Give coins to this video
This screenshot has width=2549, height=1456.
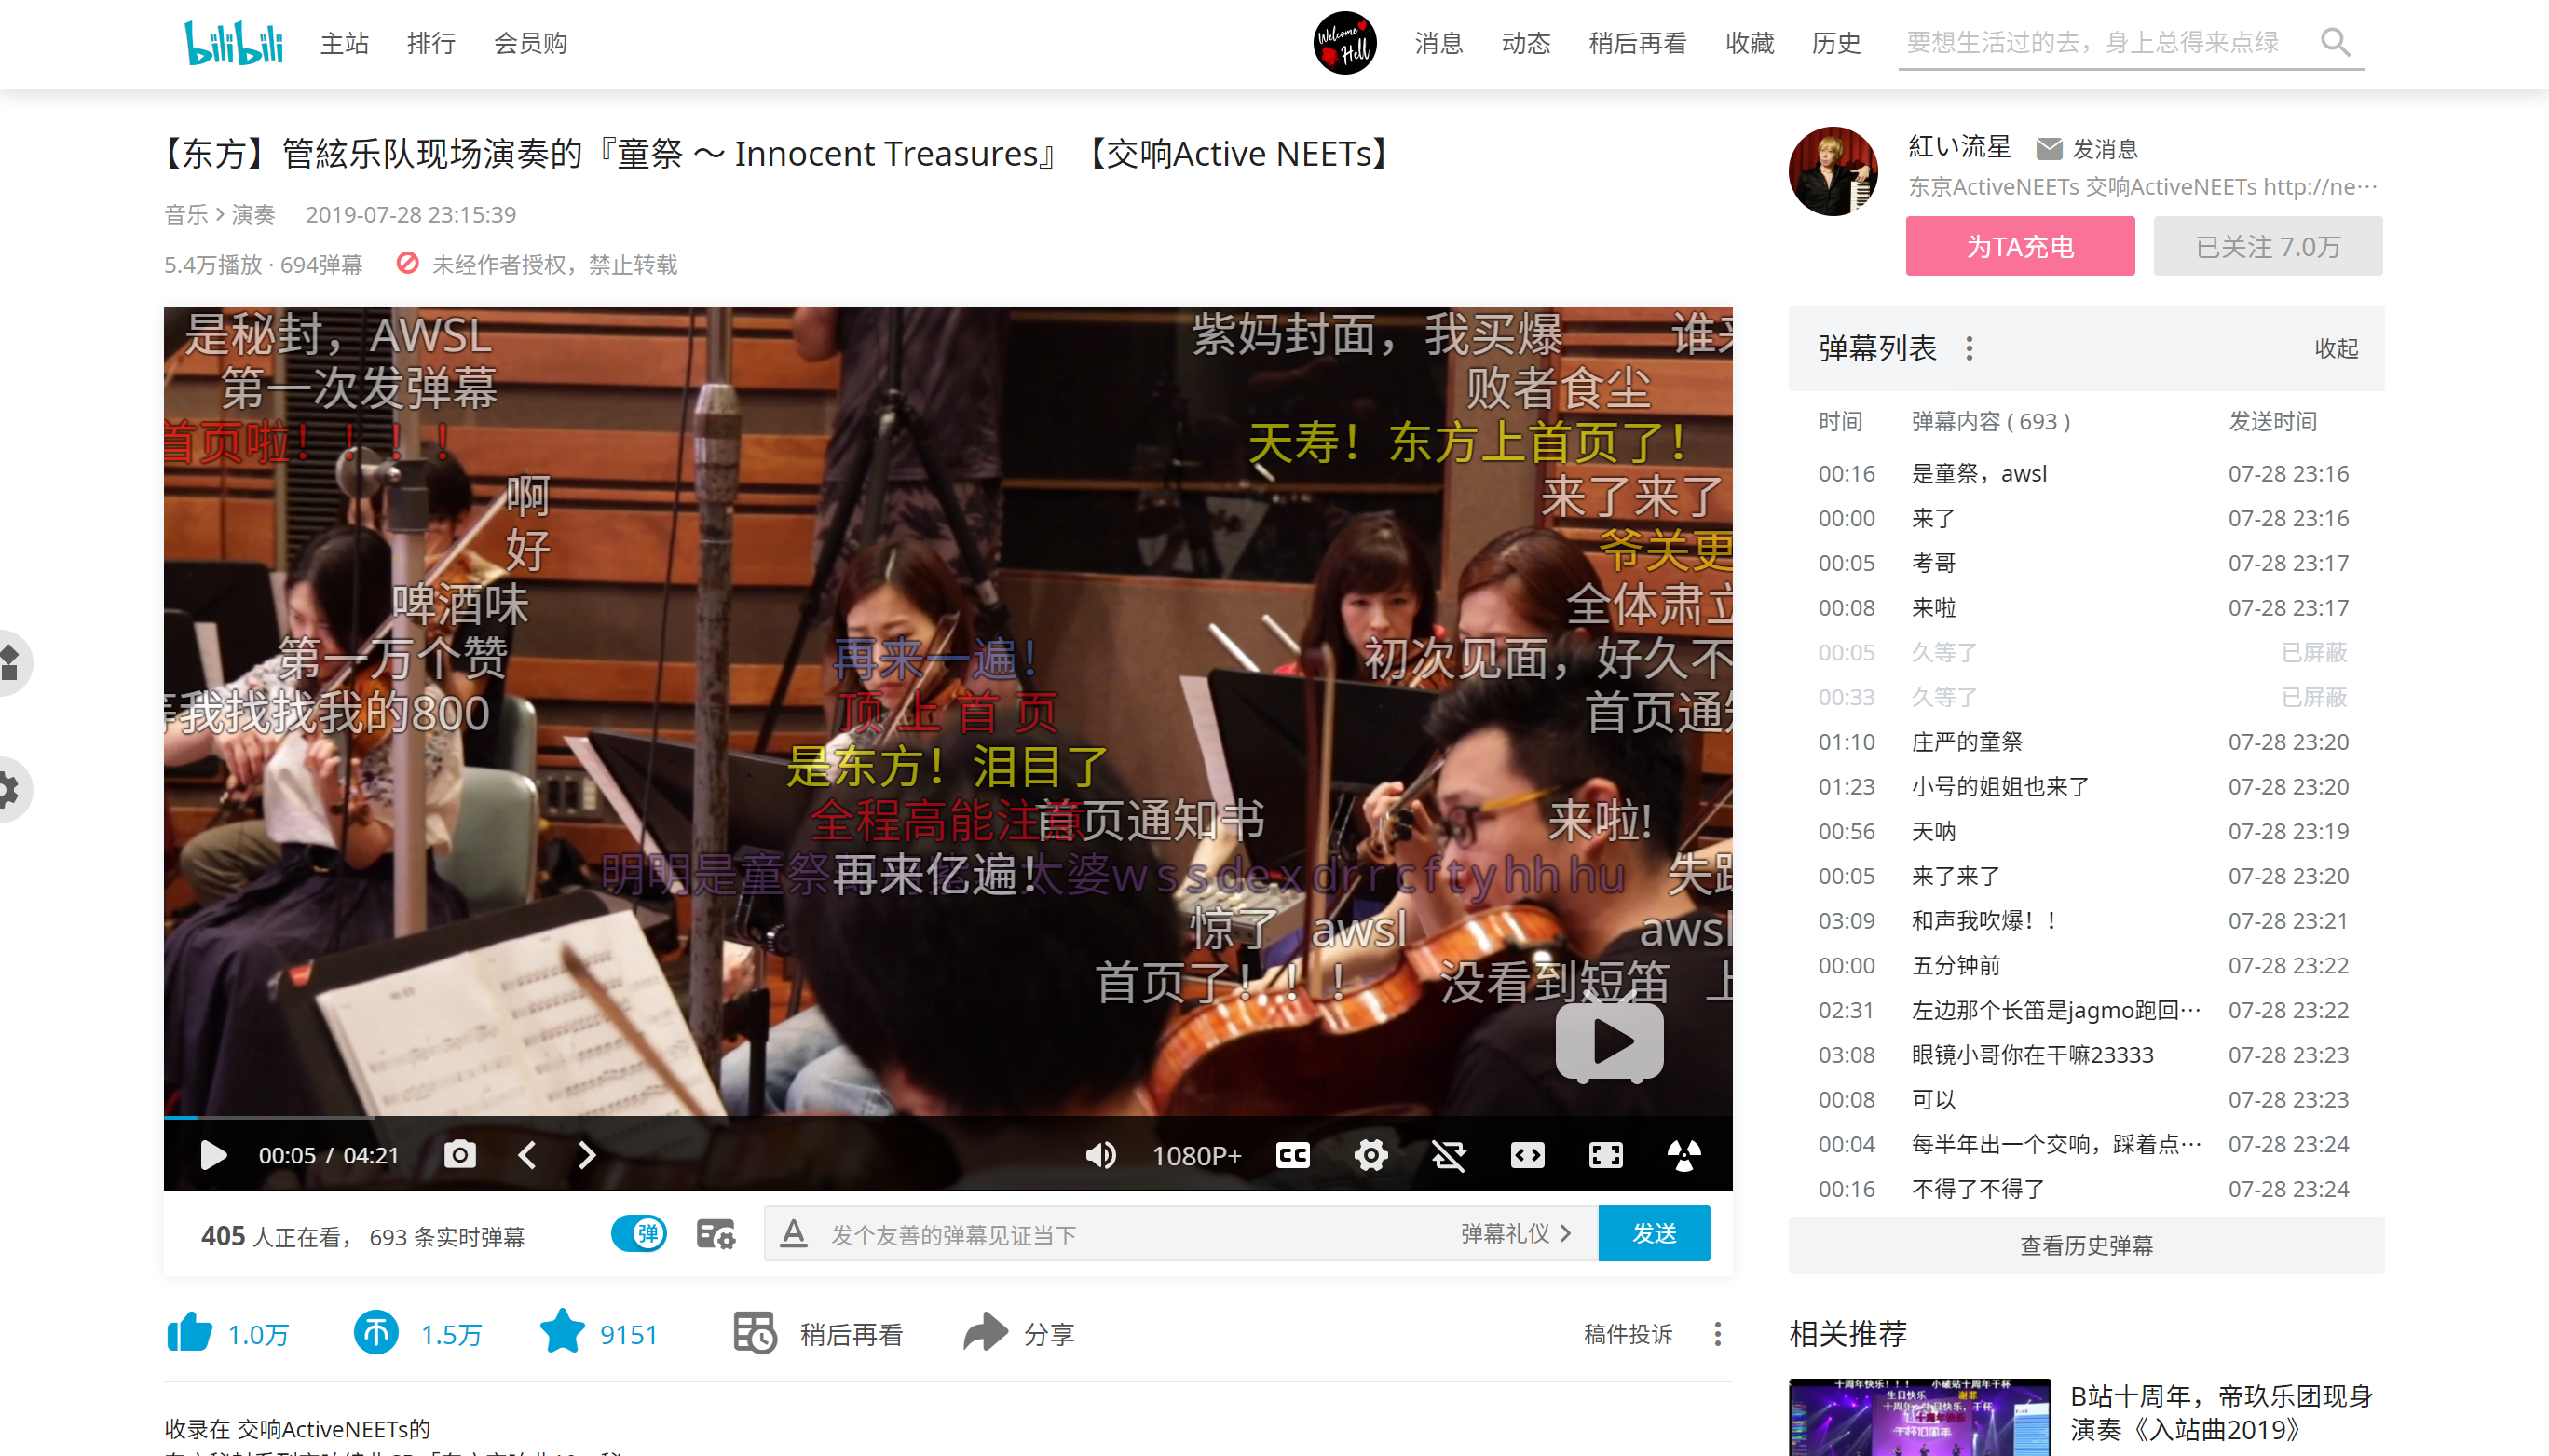376,1333
